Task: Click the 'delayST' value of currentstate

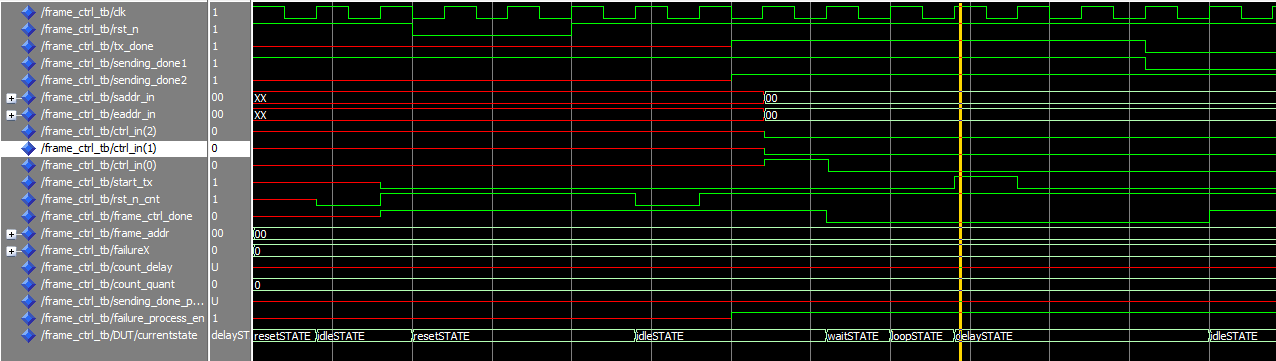Action: click(231, 335)
